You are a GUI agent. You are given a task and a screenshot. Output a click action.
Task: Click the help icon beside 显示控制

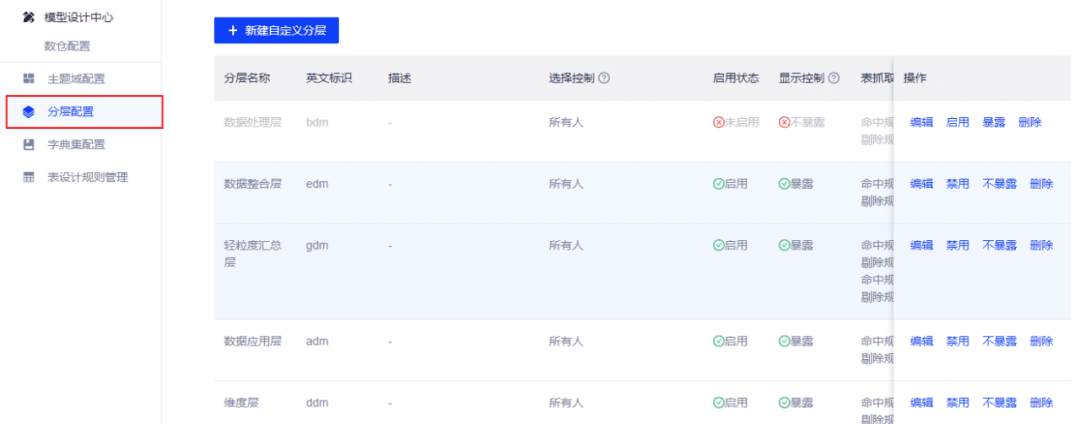[x=834, y=78]
